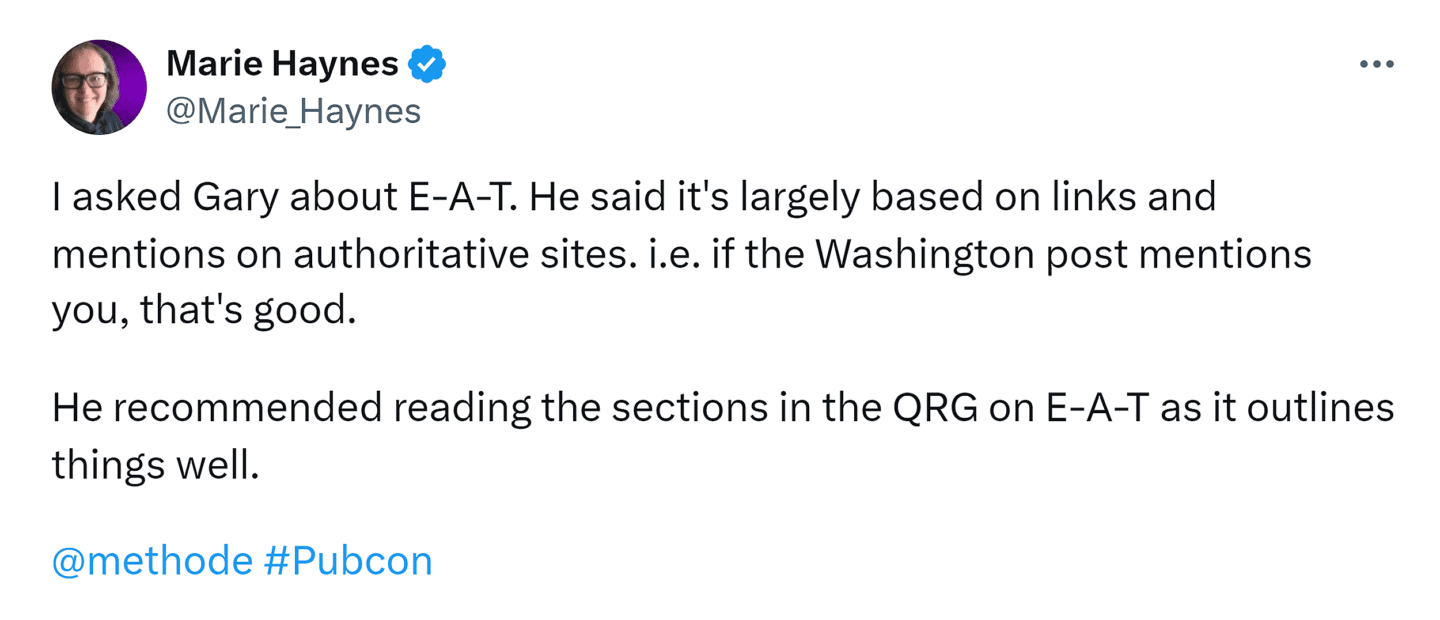The image size is (1440, 620).
Task: Open the #Pubcon hashtag
Action: click(348, 561)
